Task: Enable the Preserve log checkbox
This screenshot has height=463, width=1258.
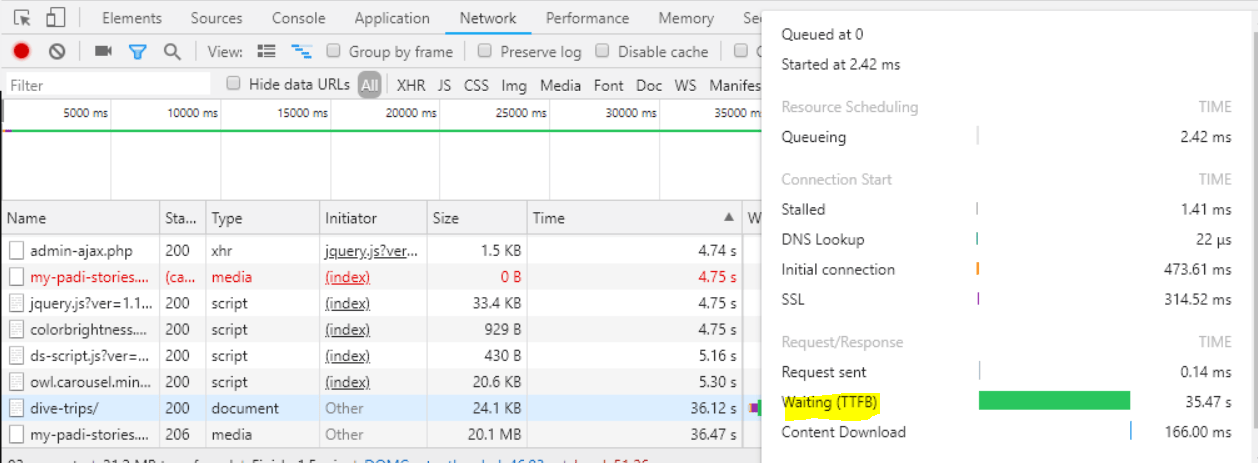Action: pos(485,51)
